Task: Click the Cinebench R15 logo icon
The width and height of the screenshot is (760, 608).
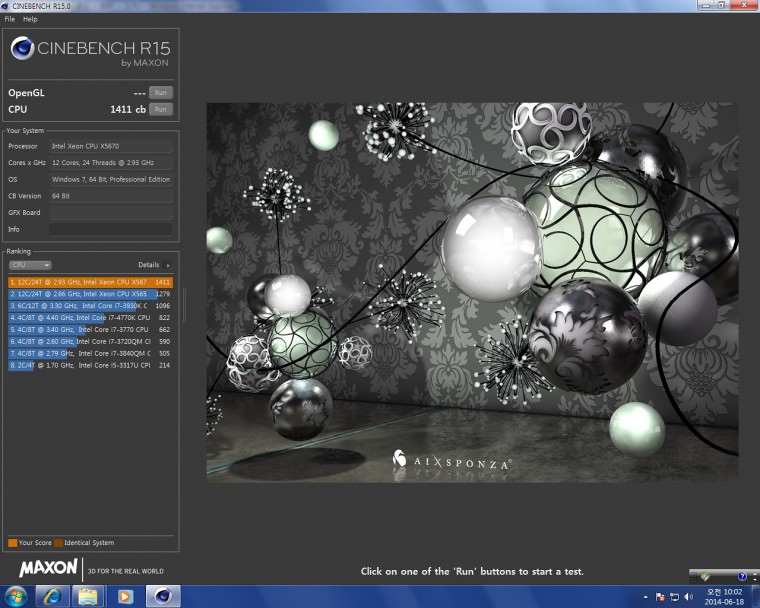Action: coord(22,48)
